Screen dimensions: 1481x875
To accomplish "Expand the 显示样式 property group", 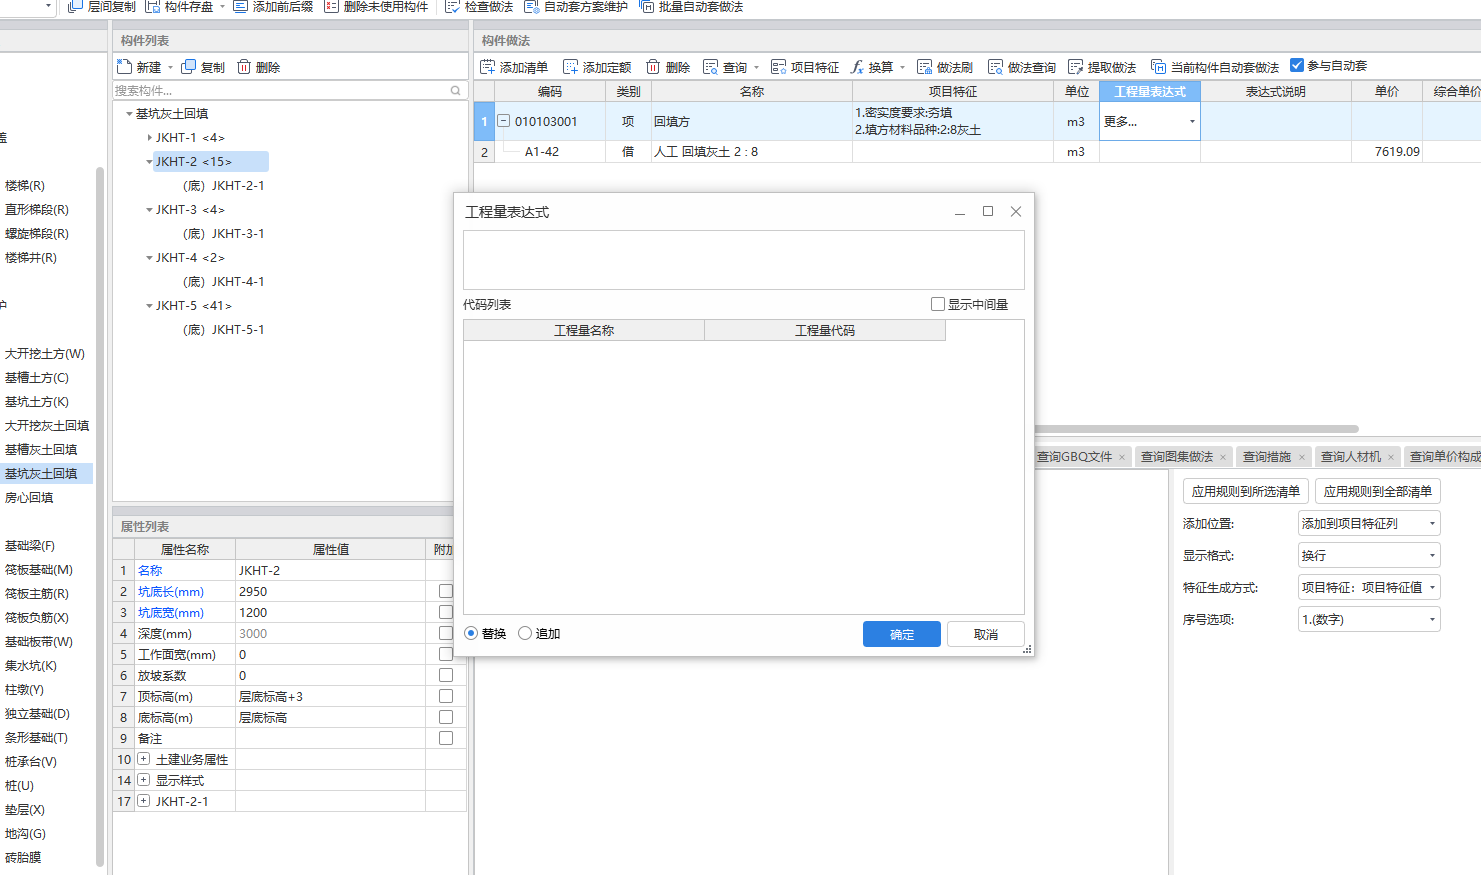I will coord(144,780).
